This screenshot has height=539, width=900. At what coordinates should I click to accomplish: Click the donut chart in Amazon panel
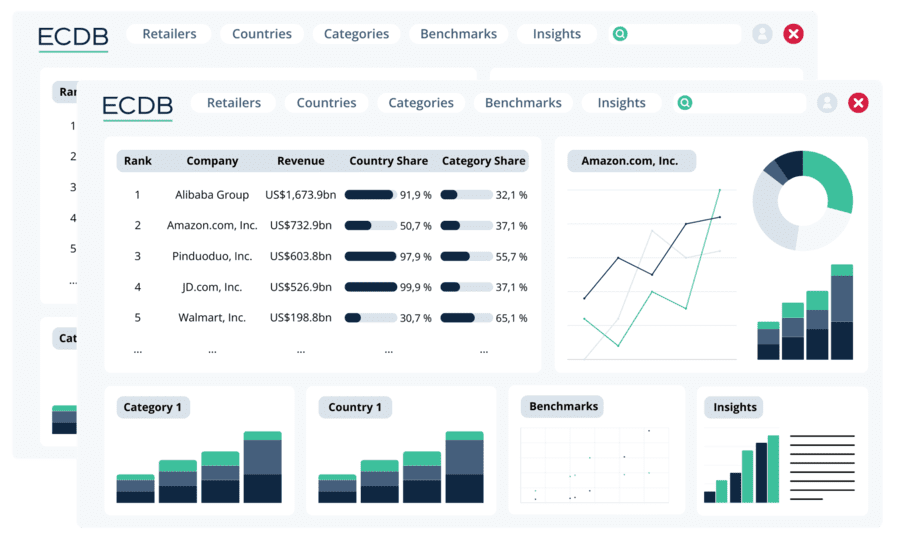click(x=802, y=200)
